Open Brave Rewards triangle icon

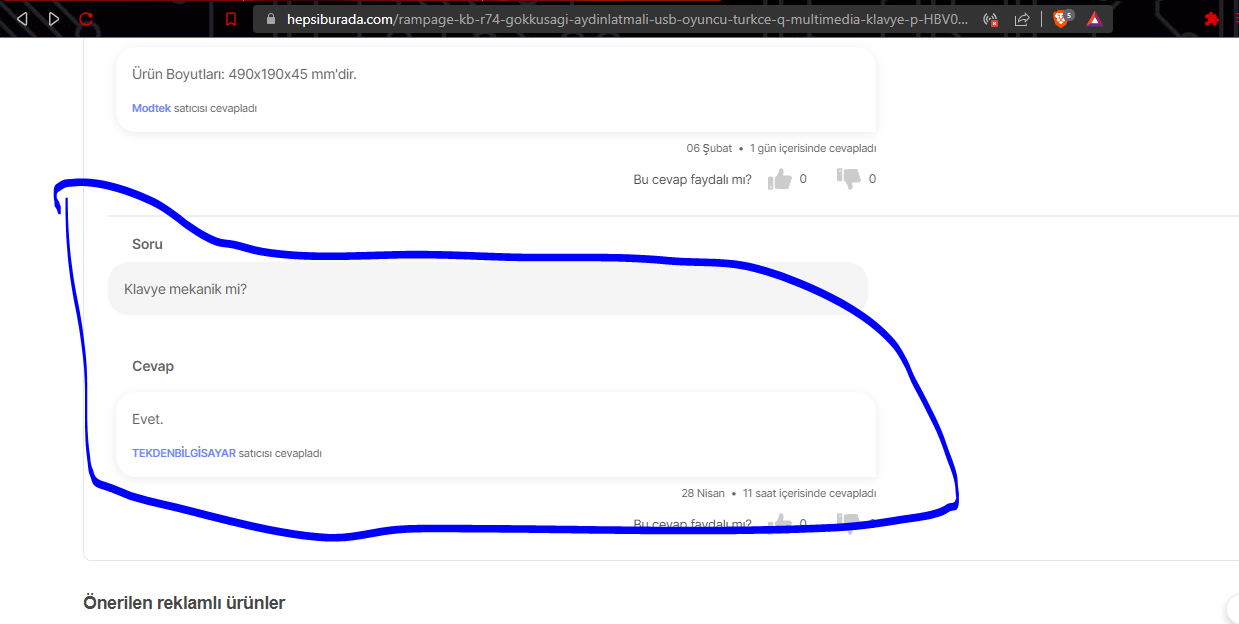1094,18
